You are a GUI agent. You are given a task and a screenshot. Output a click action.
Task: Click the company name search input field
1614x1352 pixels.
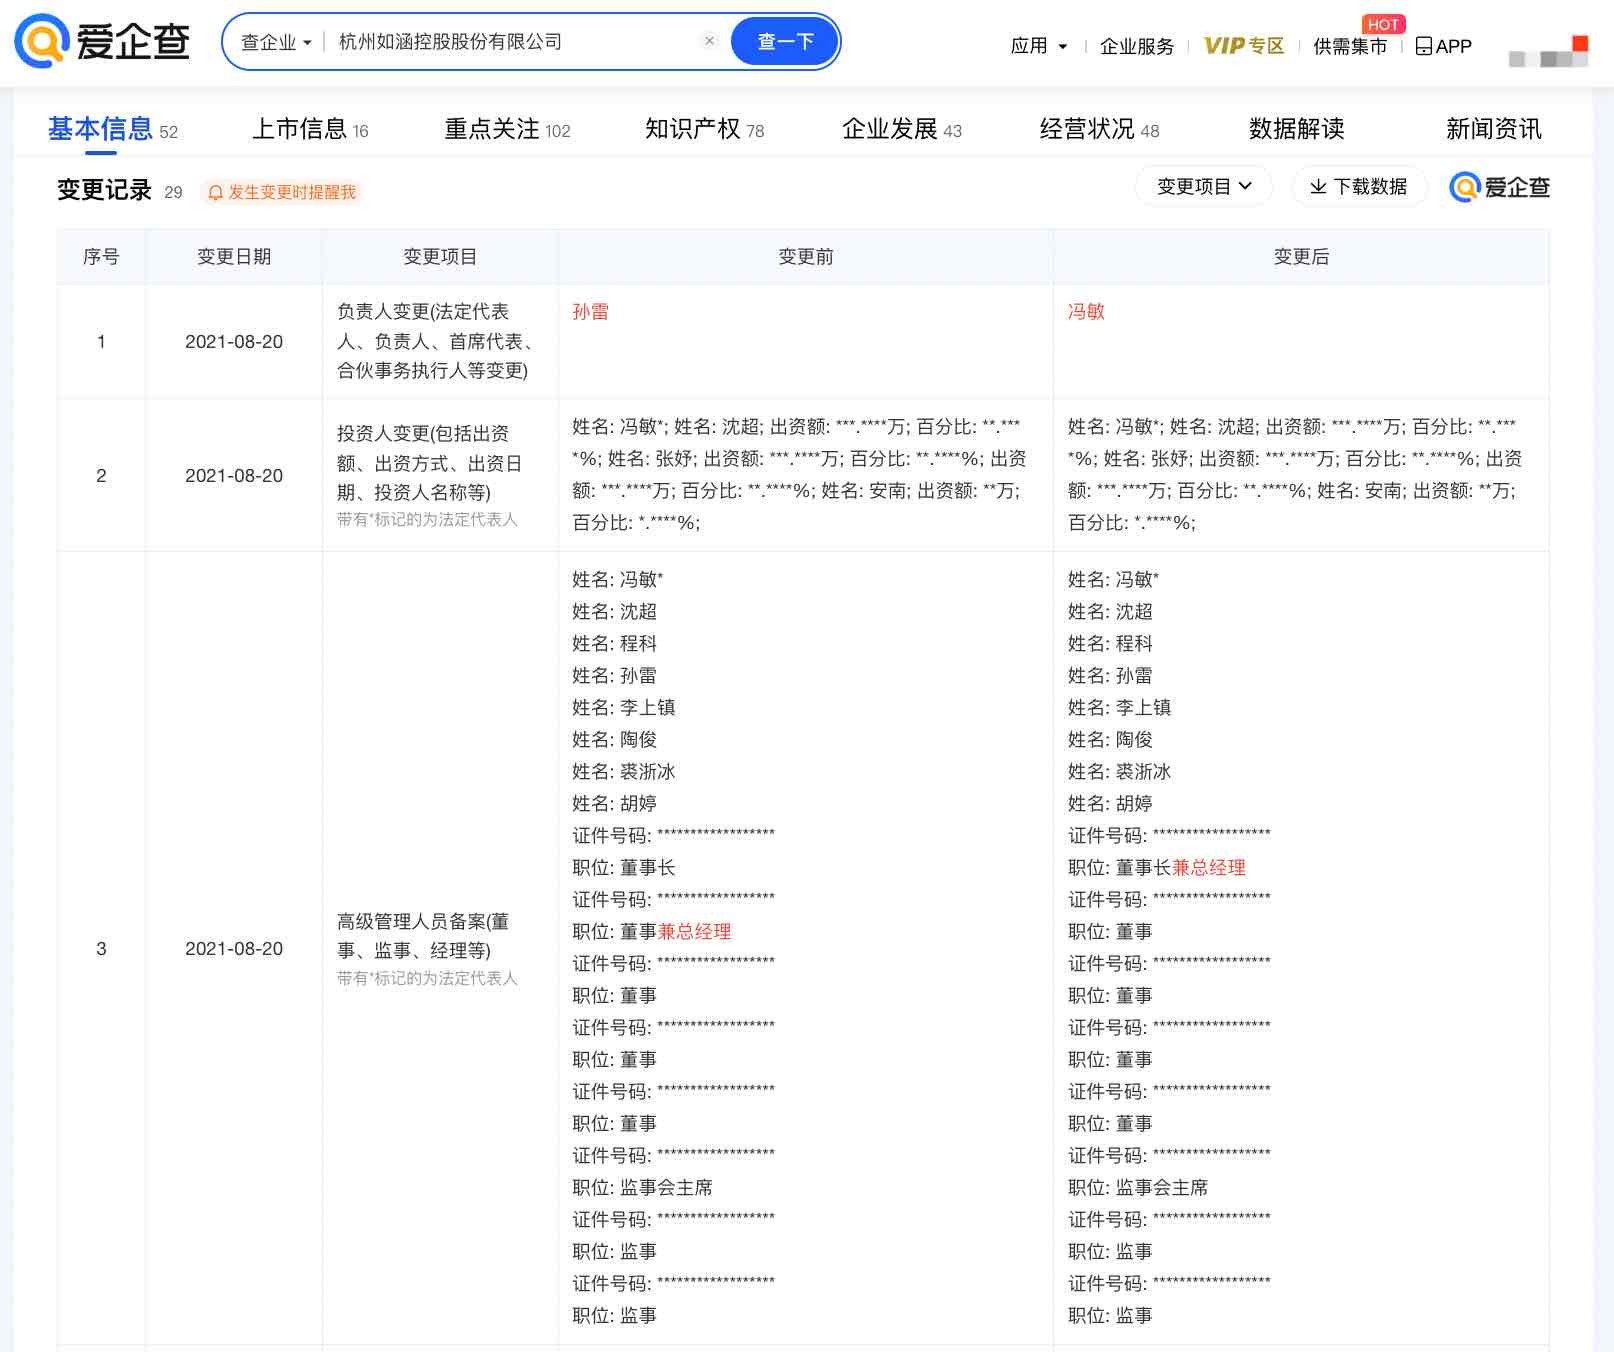[510, 42]
